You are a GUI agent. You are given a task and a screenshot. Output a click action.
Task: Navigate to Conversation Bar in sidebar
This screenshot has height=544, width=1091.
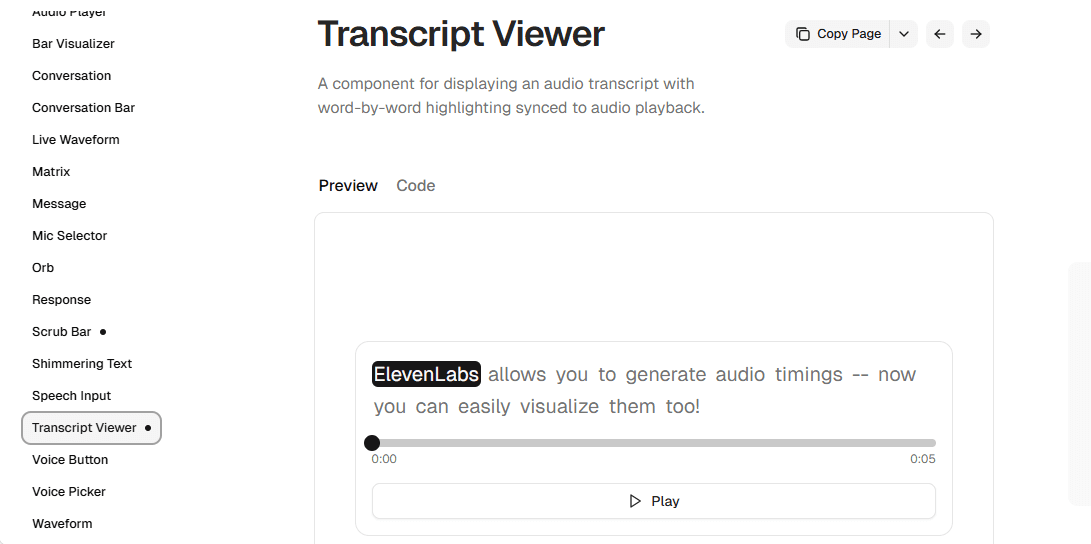(83, 108)
